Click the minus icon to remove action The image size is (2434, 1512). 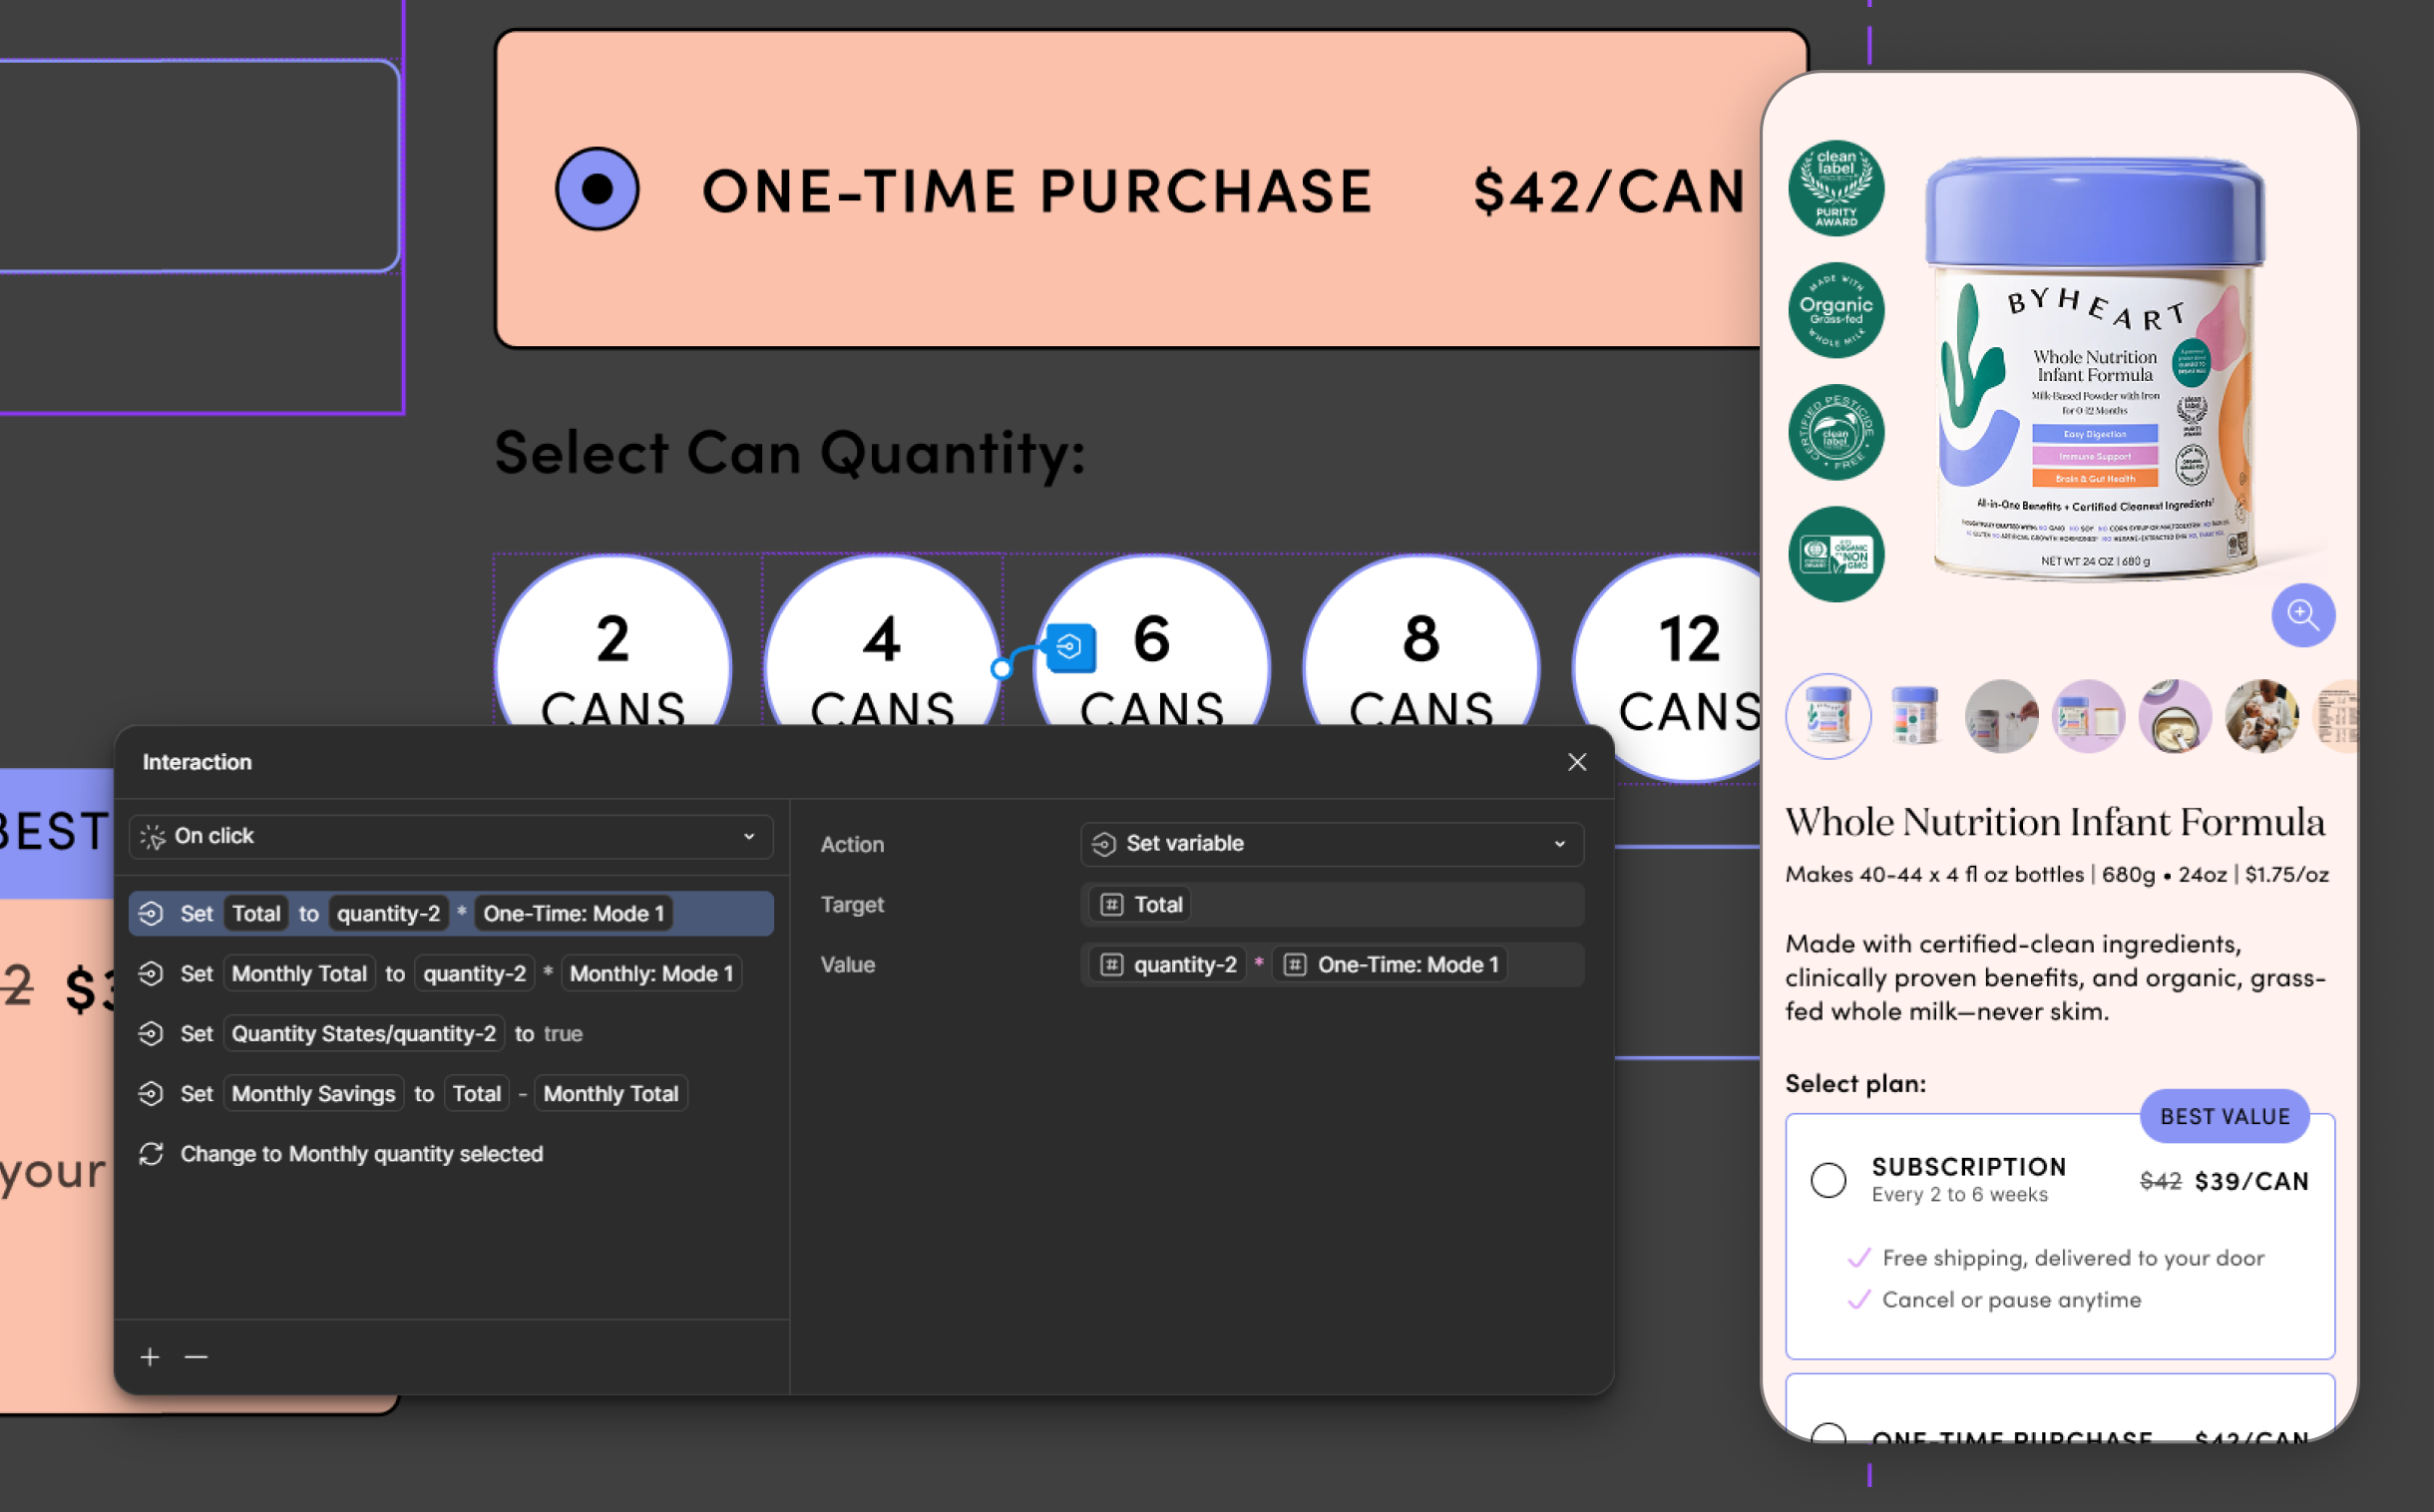click(x=196, y=1357)
